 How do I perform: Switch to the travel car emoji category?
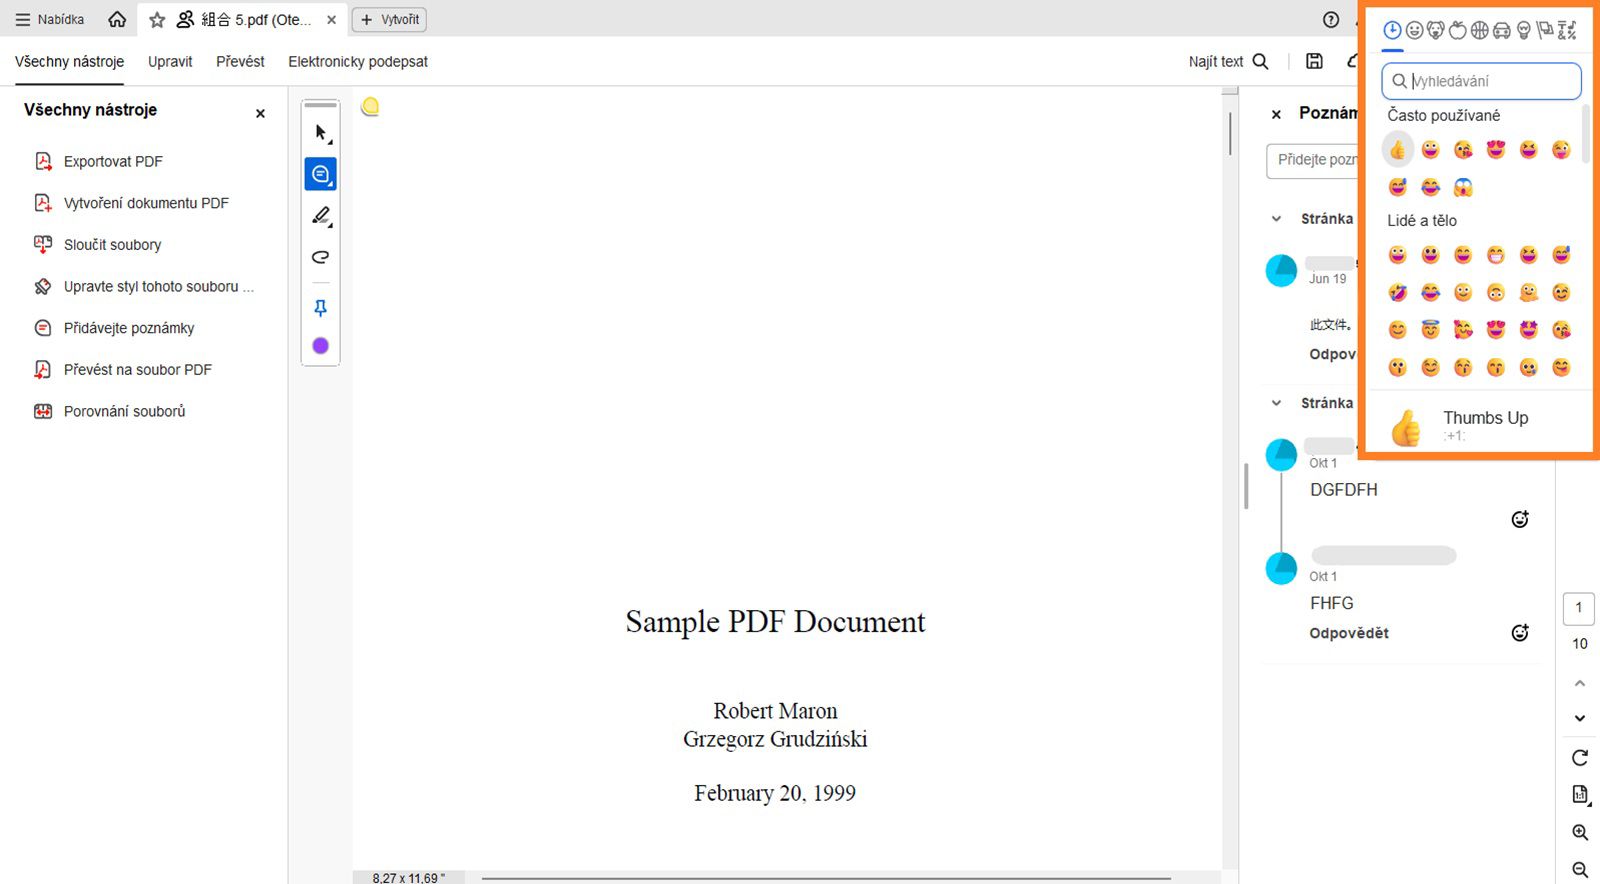tap(1502, 30)
